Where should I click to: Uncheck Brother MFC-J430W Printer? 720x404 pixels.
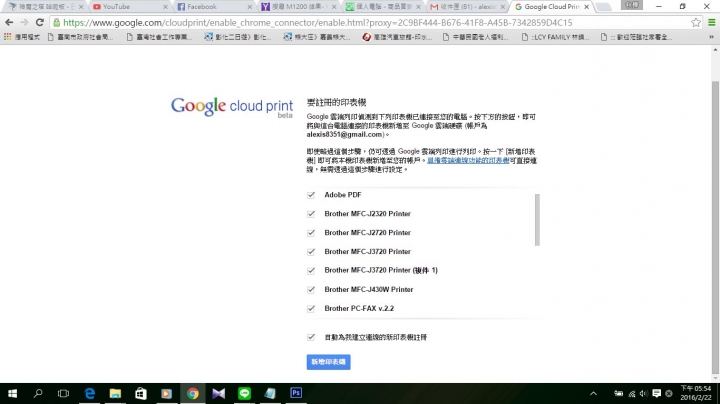pos(311,290)
